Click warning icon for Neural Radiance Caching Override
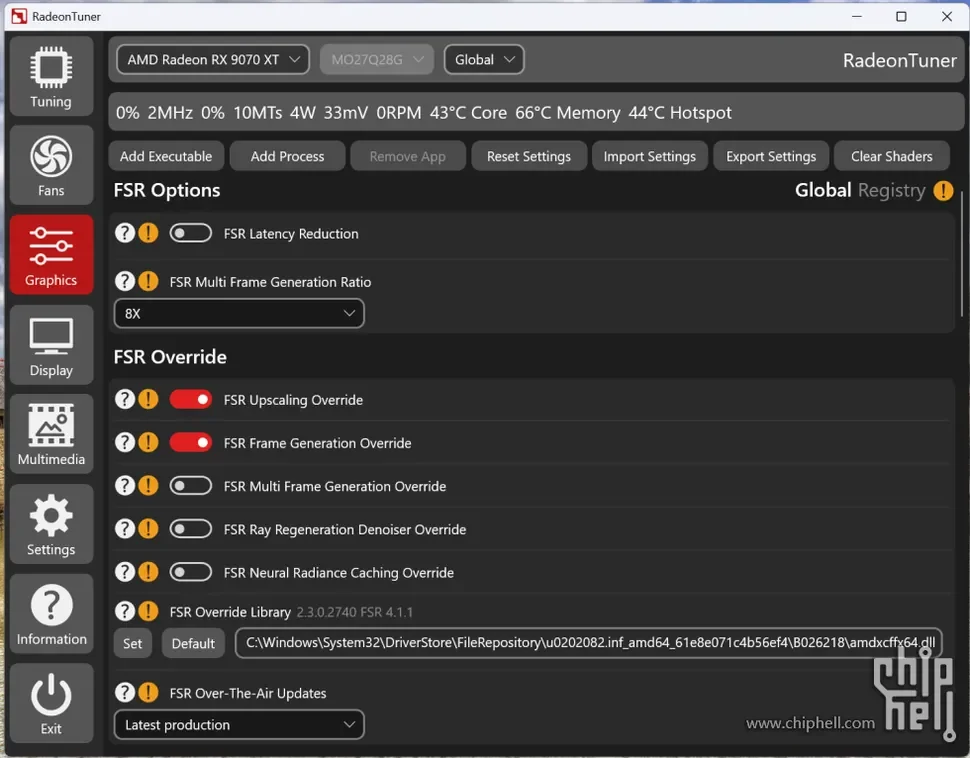This screenshot has height=758, width=970. tap(148, 572)
